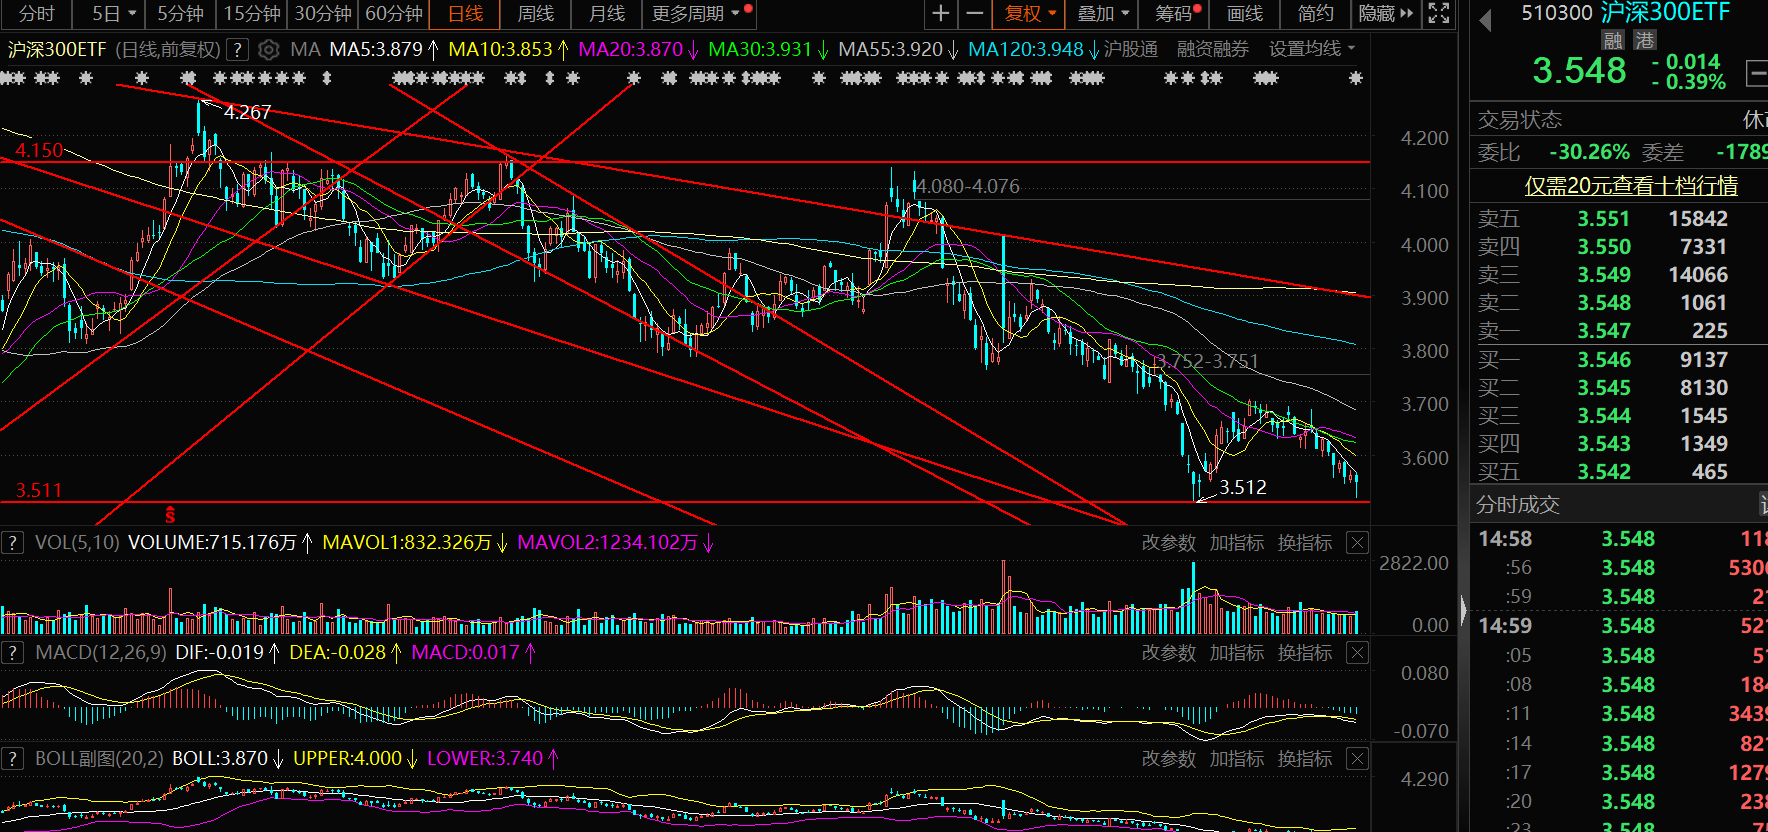
Task: Click 卖一 price 3.547 row
Action: 1619,331
